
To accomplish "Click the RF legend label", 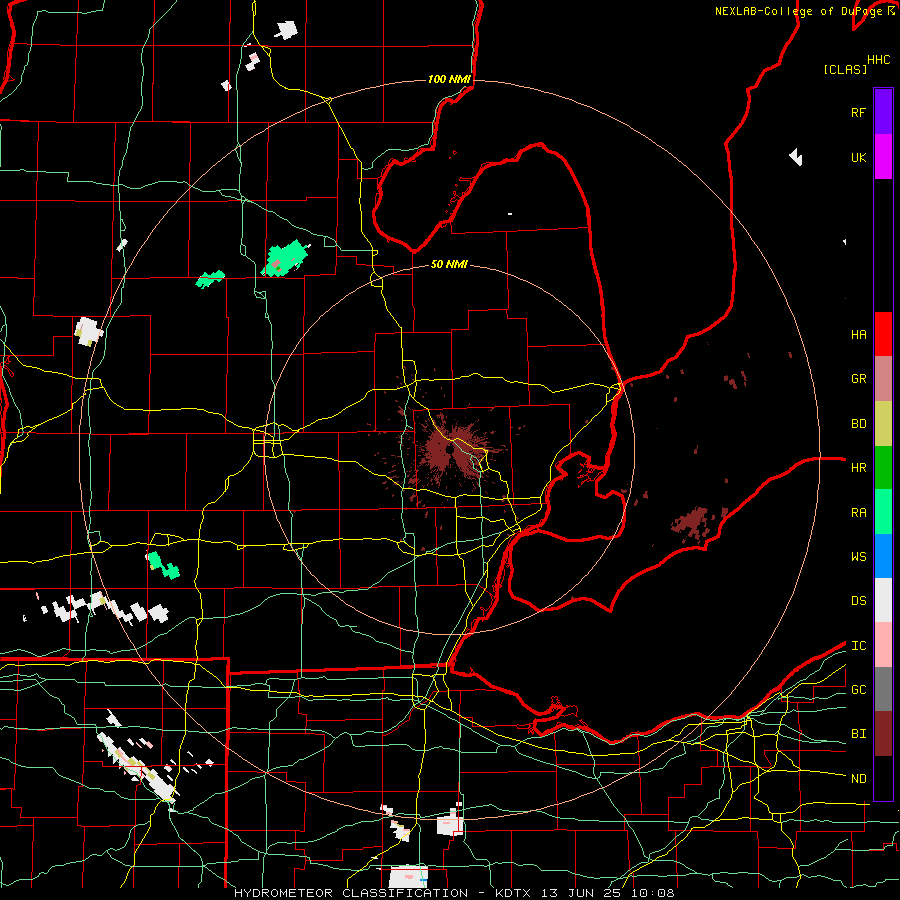I will (x=858, y=112).
